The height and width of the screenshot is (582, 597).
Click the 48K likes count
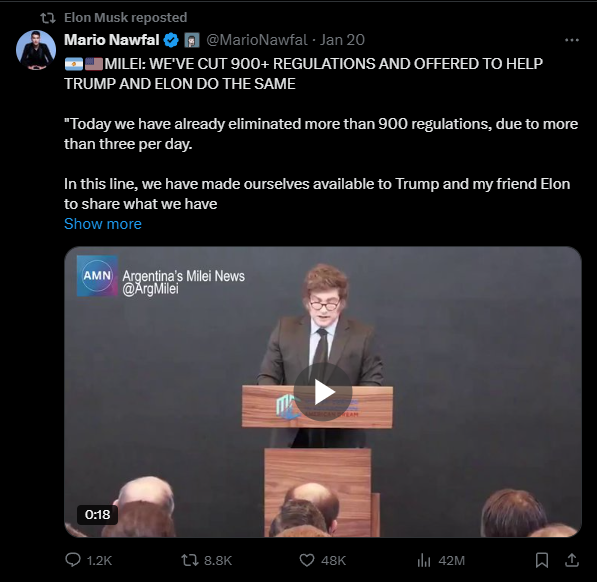[333, 560]
